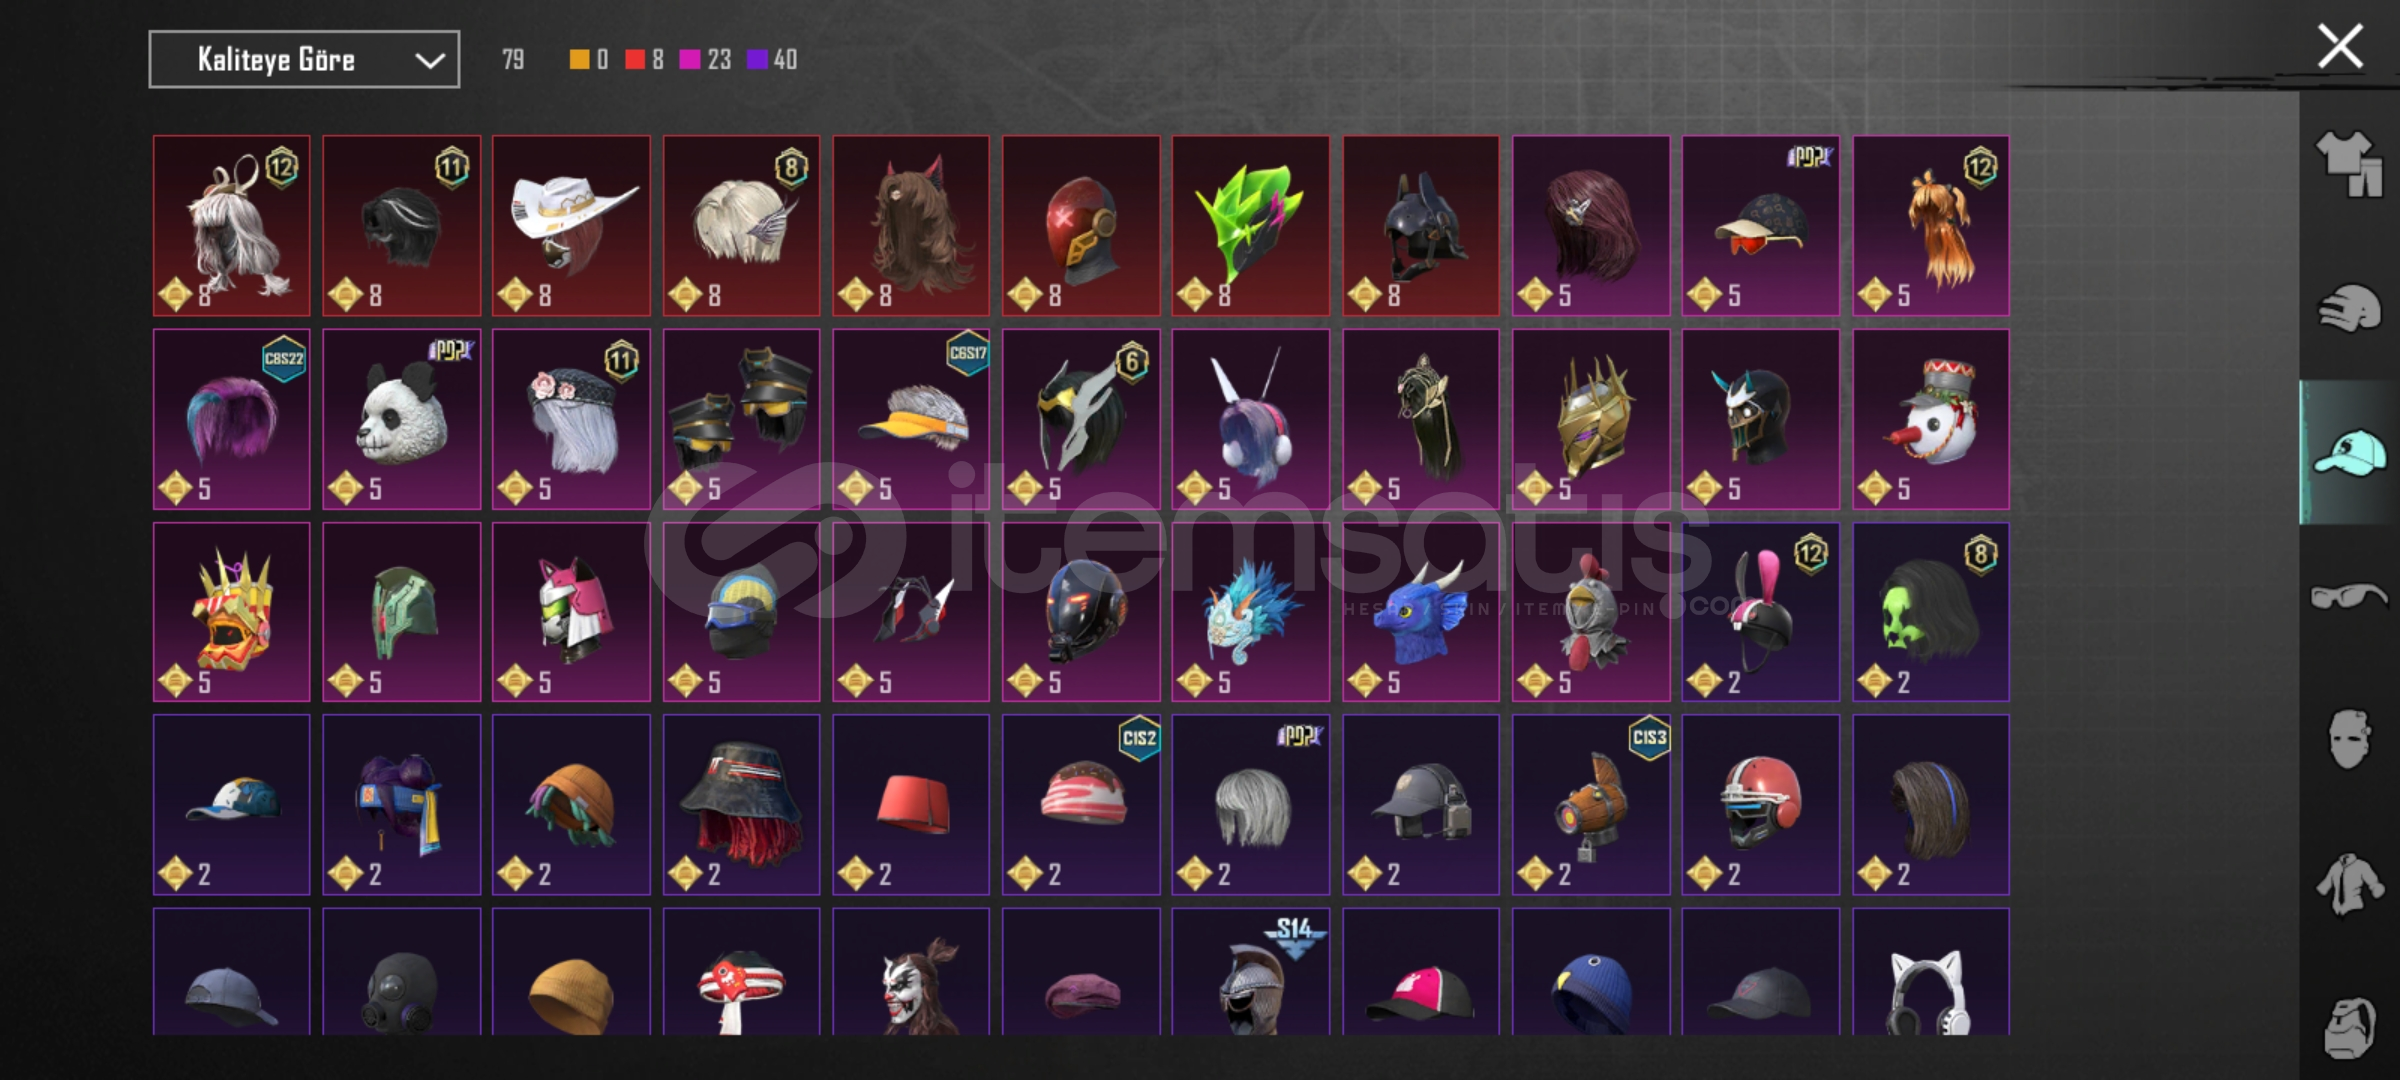This screenshot has width=2400, height=1080.
Task: Filter by the purple quality swatch
Action: click(x=757, y=60)
